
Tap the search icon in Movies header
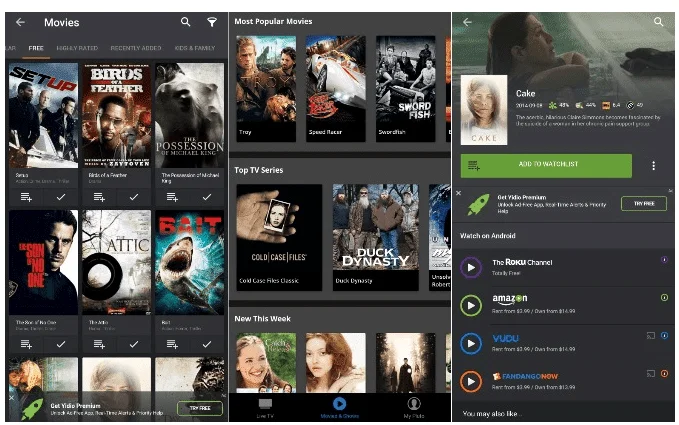(x=186, y=22)
